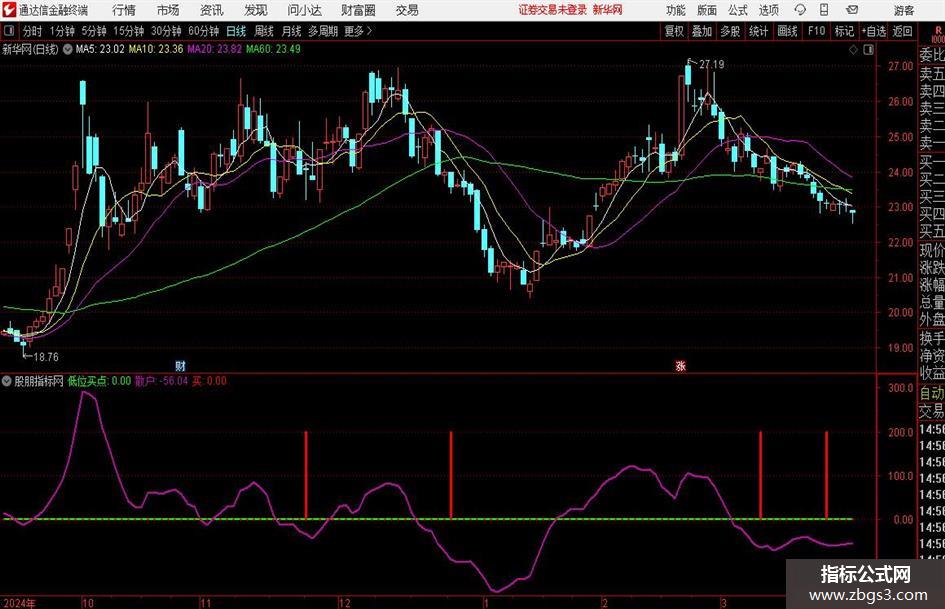Open the 多周期 multi-period view

323,31
